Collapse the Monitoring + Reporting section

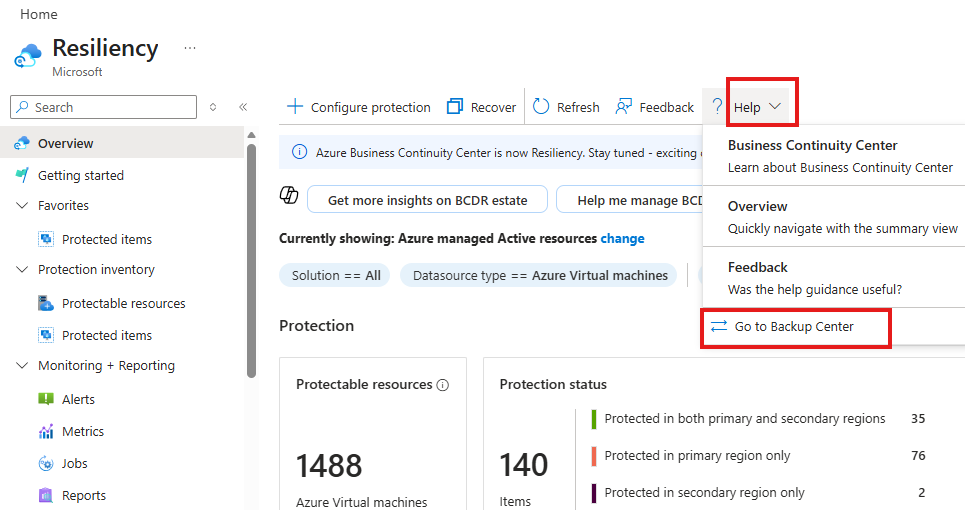(x=22, y=365)
